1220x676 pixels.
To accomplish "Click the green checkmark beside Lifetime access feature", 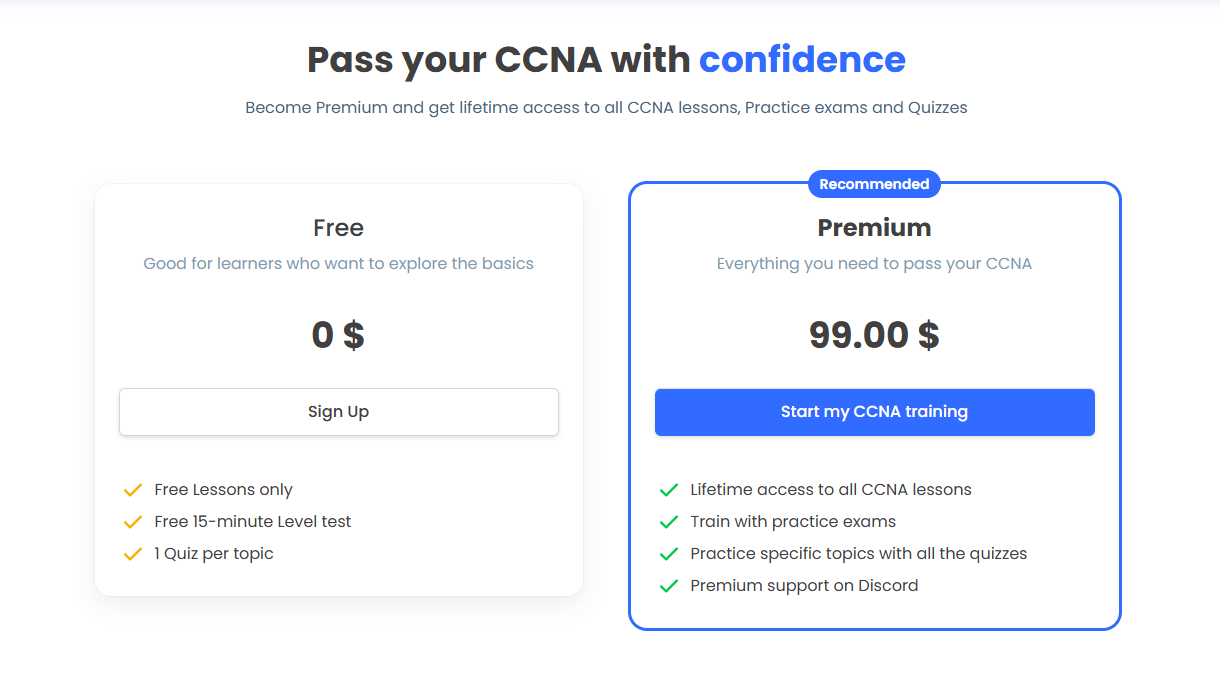I will point(668,489).
